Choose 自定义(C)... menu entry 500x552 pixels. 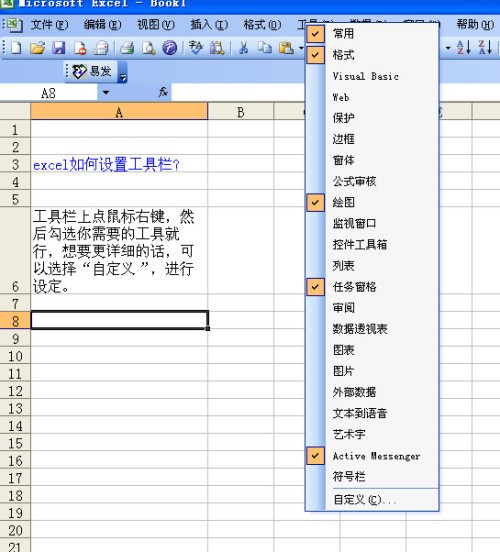pyautogui.click(x=372, y=500)
